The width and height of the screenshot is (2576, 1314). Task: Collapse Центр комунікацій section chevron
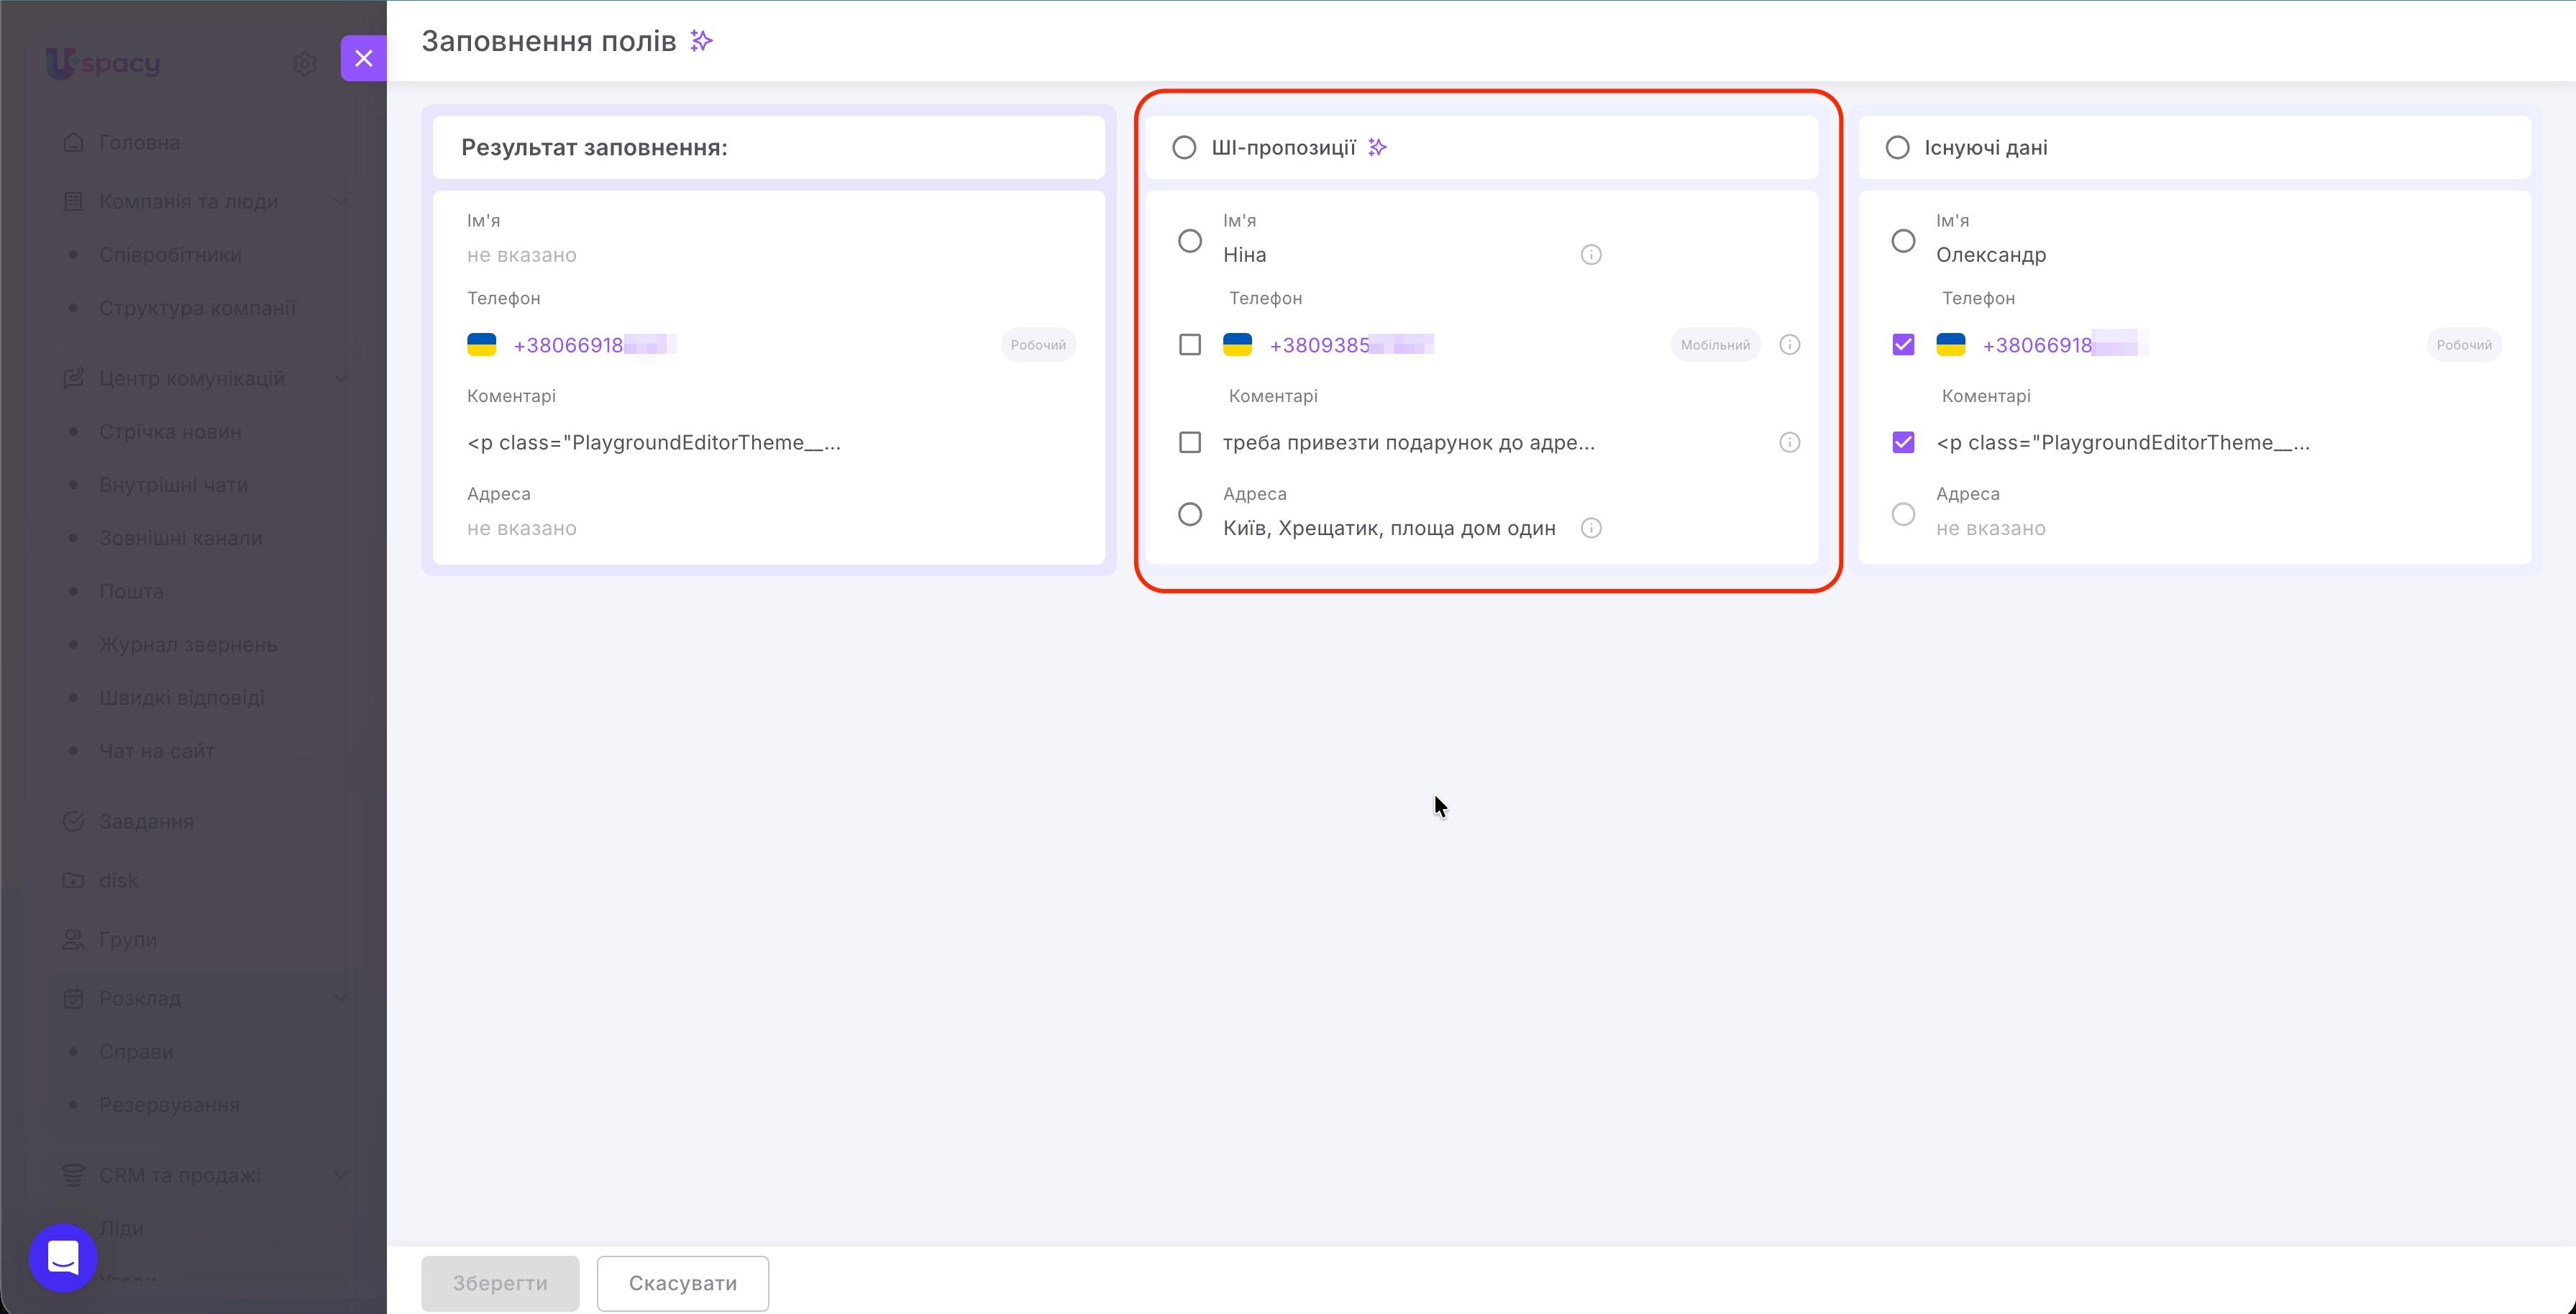(341, 378)
